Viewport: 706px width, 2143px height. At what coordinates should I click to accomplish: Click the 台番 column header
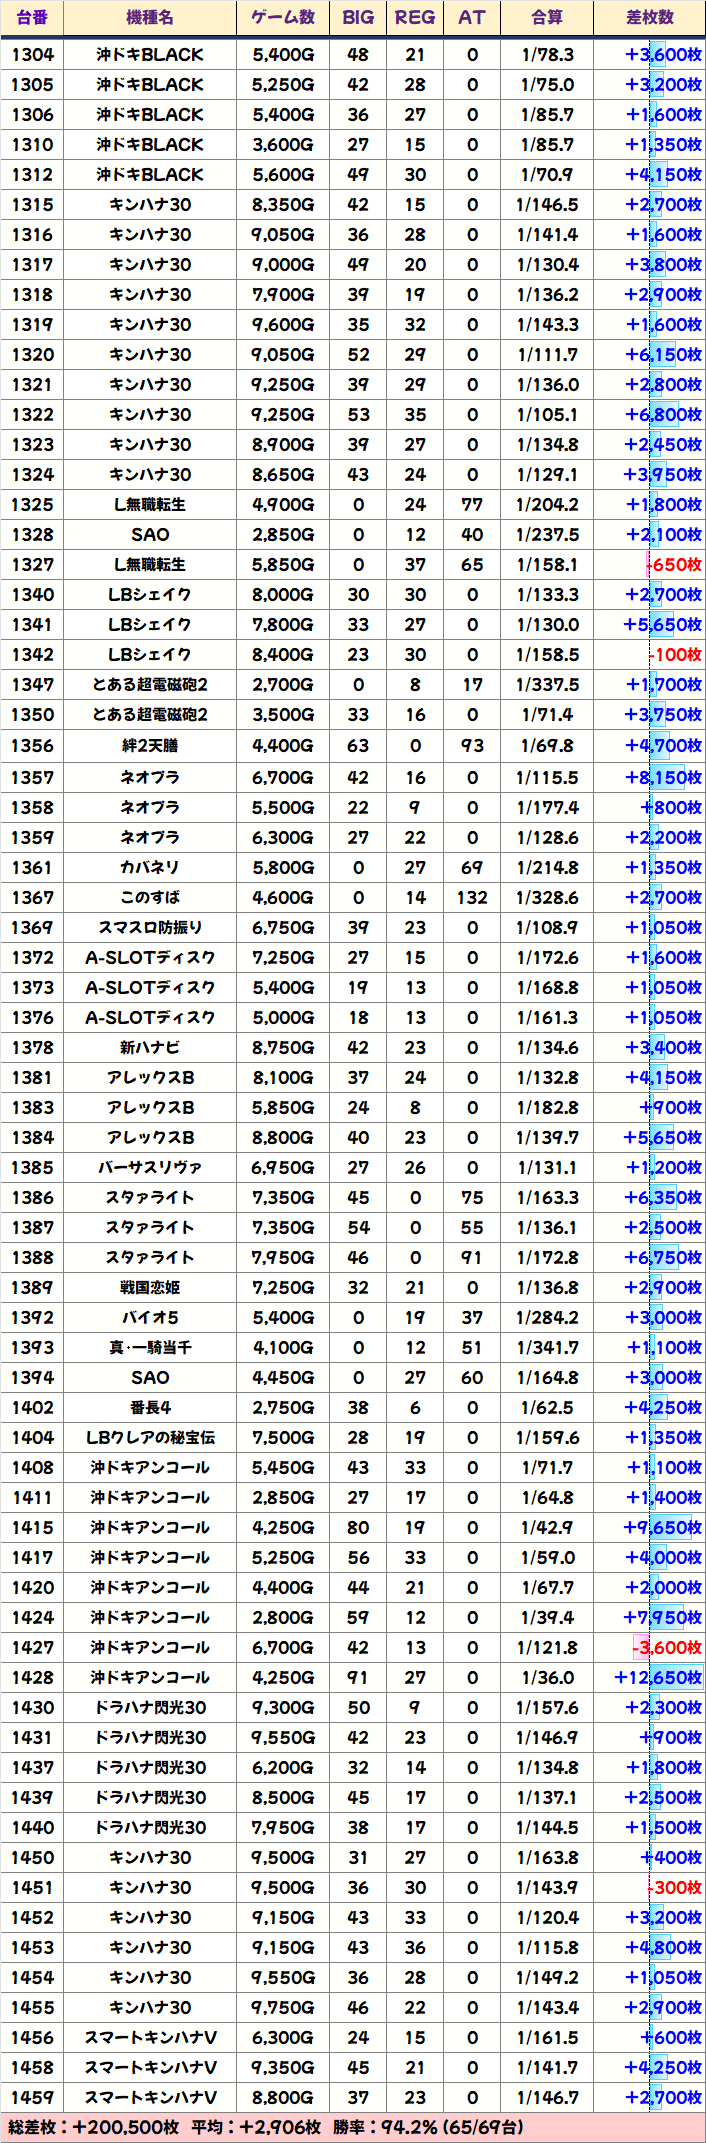click(32, 17)
